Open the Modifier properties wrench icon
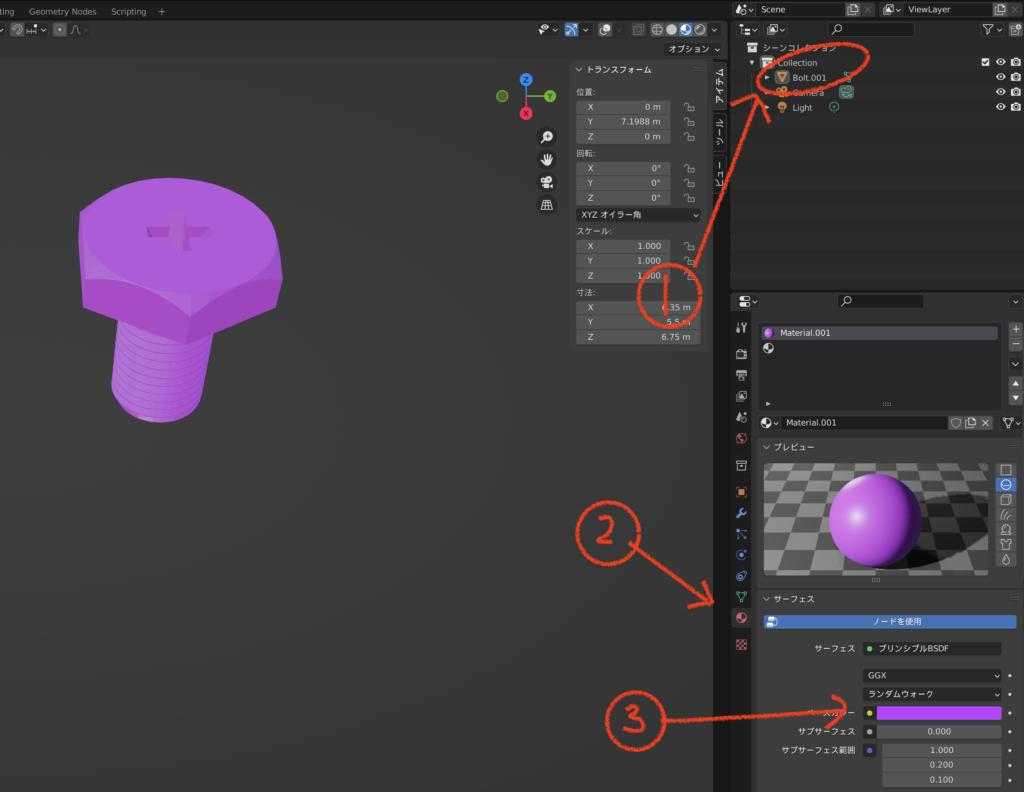Viewport: 1024px width, 792px height. pyautogui.click(x=741, y=513)
